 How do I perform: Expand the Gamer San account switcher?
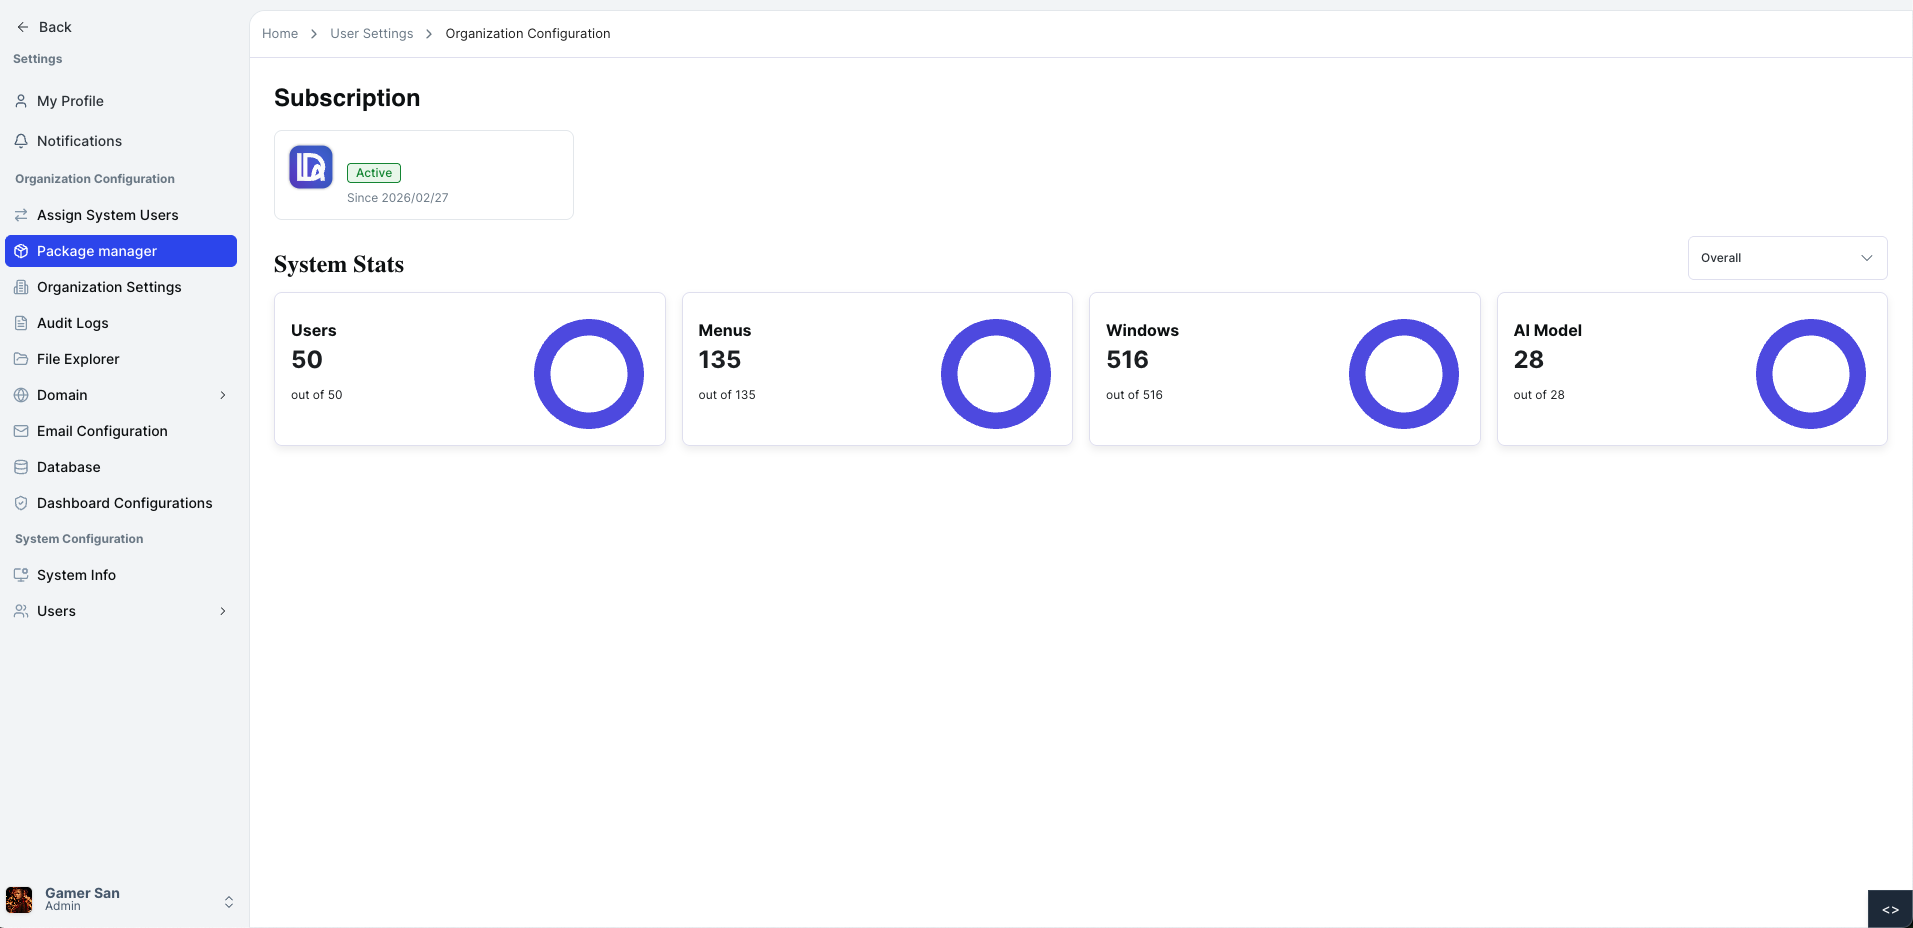pyautogui.click(x=228, y=900)
